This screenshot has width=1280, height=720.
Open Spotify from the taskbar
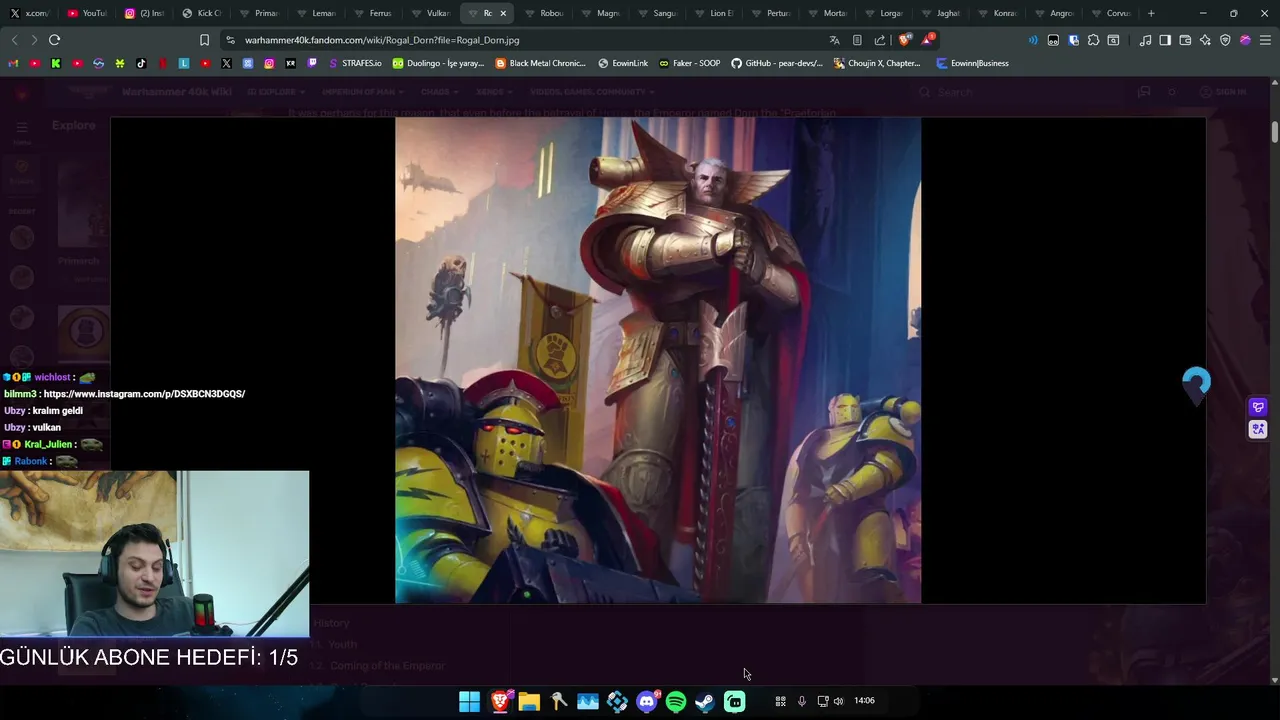tap(676, 701)
